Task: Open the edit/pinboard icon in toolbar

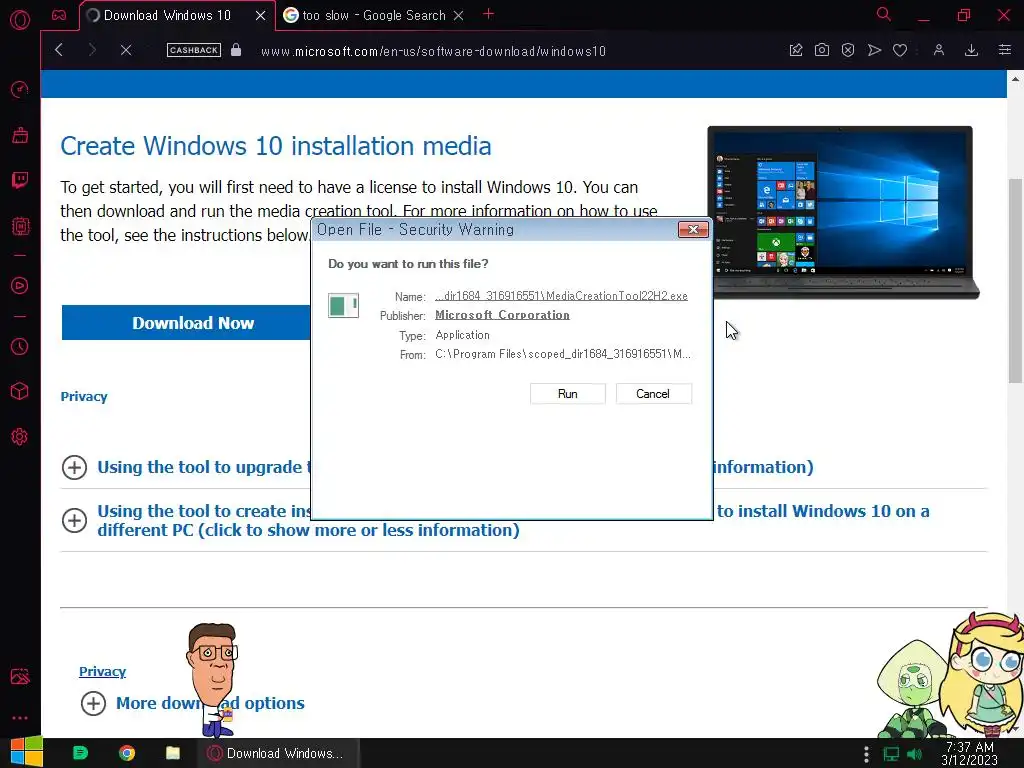Action: pyautogui.click(x=795, y=50)
